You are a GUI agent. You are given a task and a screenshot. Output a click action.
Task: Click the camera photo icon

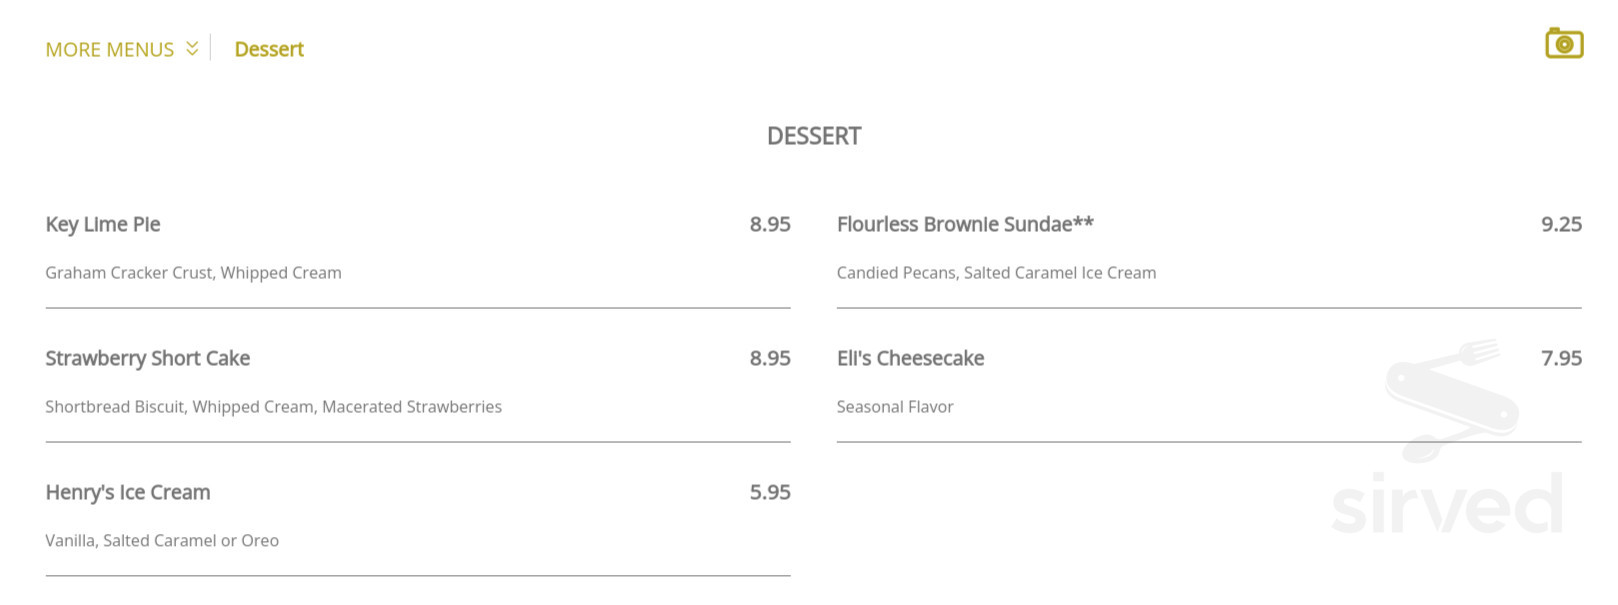pos(1563,44)
